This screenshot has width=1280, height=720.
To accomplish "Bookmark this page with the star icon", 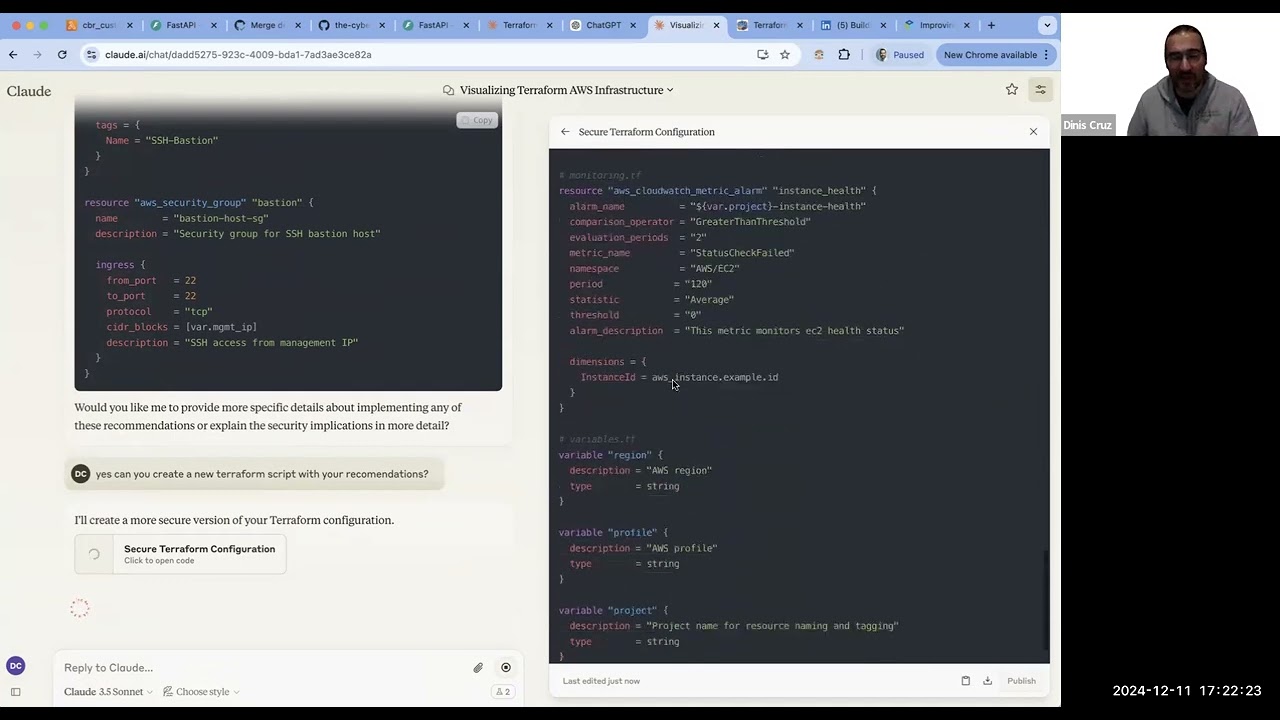I will (x=785, y=55).
